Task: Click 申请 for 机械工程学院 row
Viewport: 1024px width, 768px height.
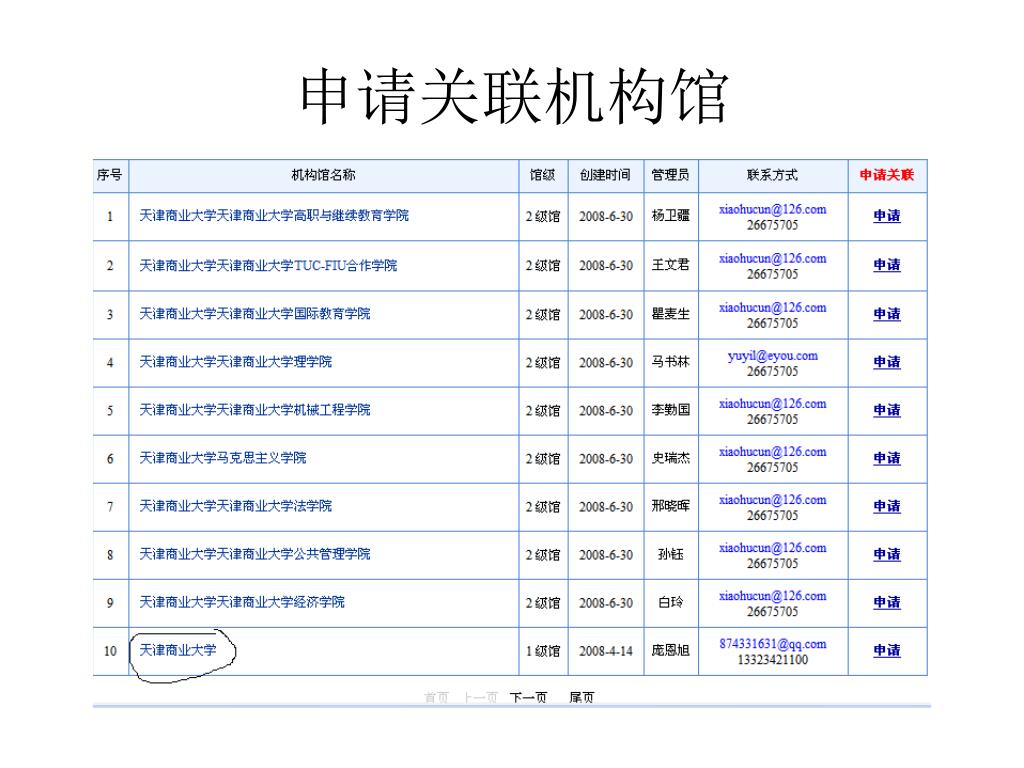Action: [x=887, y=410]
